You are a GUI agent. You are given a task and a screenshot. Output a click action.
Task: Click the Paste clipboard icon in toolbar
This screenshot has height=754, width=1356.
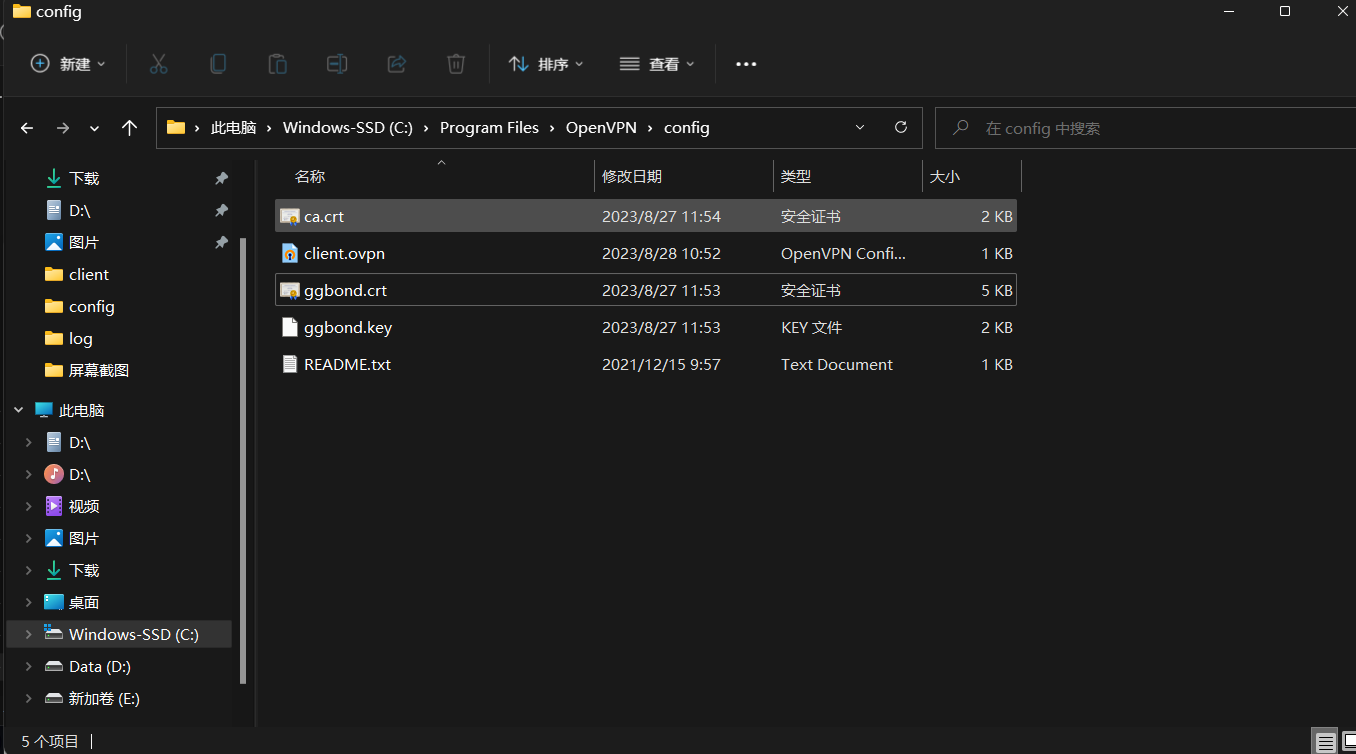tap(277, 64)
